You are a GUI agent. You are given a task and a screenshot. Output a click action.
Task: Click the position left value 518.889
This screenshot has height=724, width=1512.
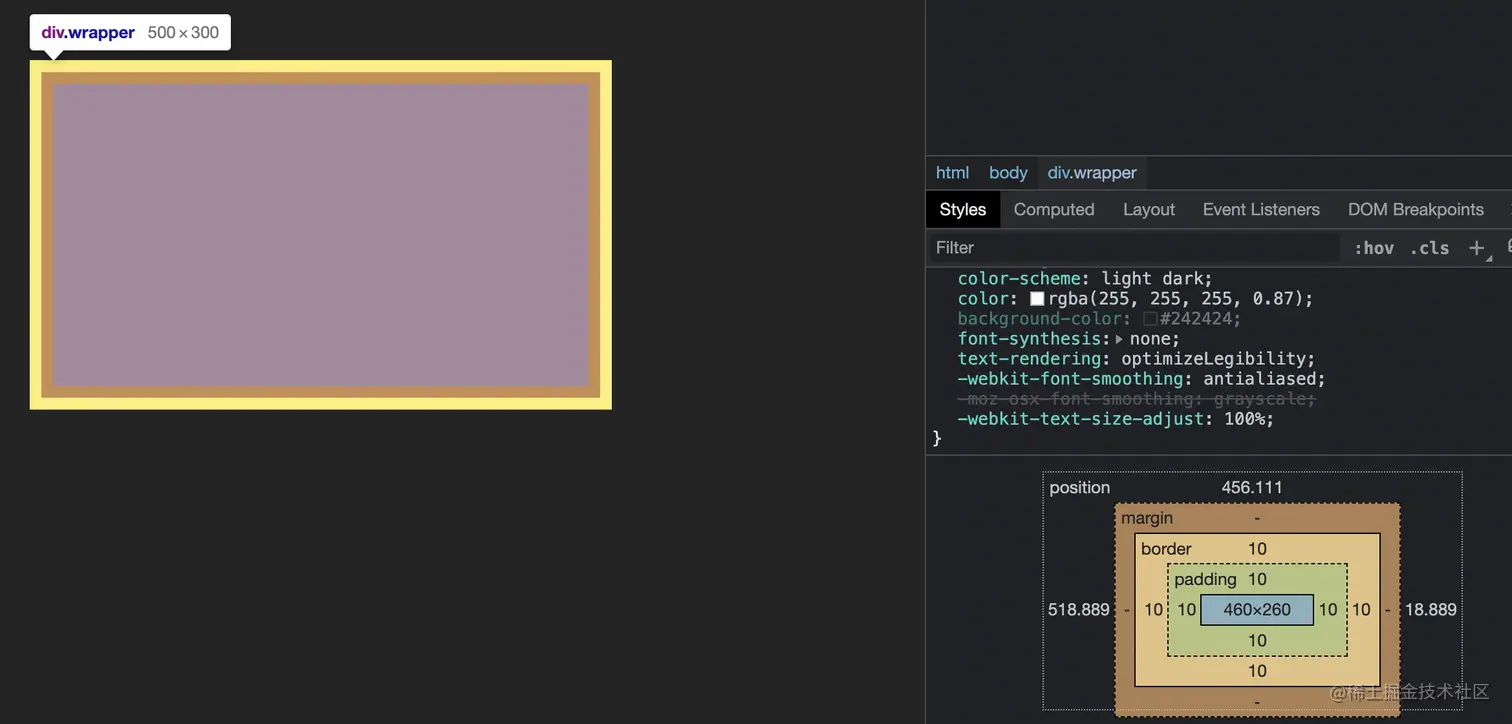coord(1078,609)
